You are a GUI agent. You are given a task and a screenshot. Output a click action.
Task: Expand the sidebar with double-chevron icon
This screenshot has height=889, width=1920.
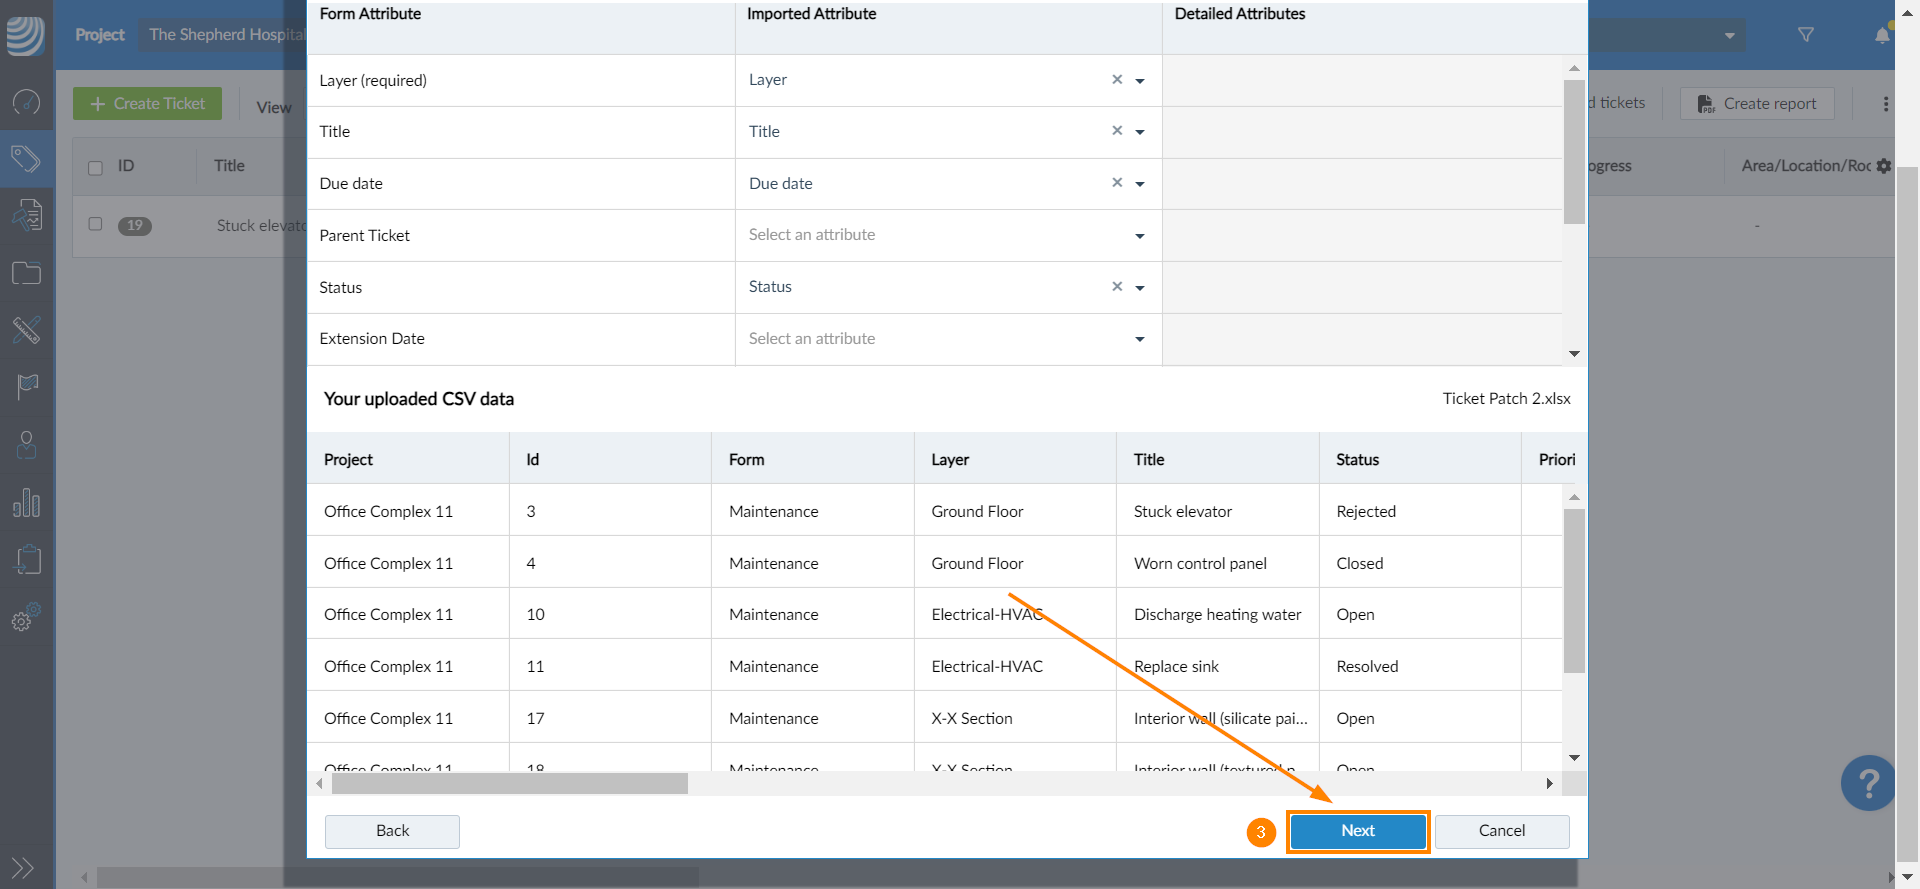(23, 867)
